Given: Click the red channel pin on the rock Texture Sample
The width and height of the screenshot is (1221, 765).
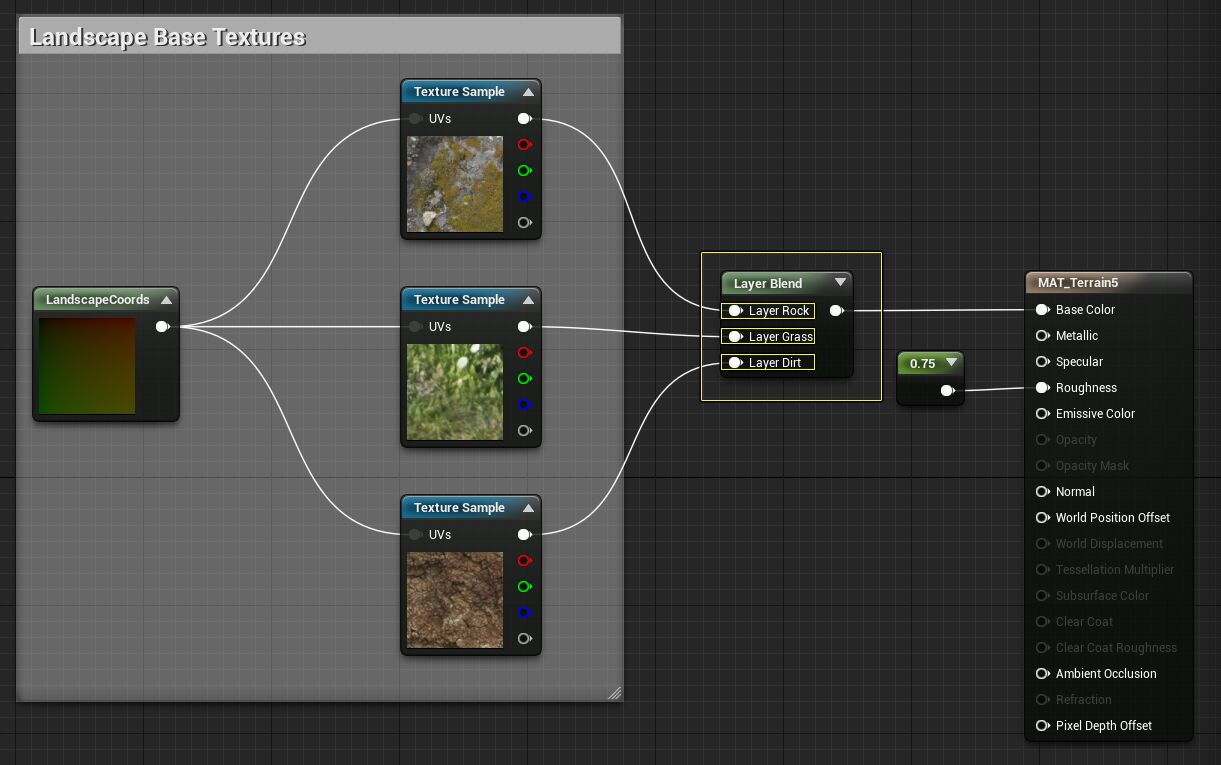Looking at the screenshot, I should pos(523,145).
